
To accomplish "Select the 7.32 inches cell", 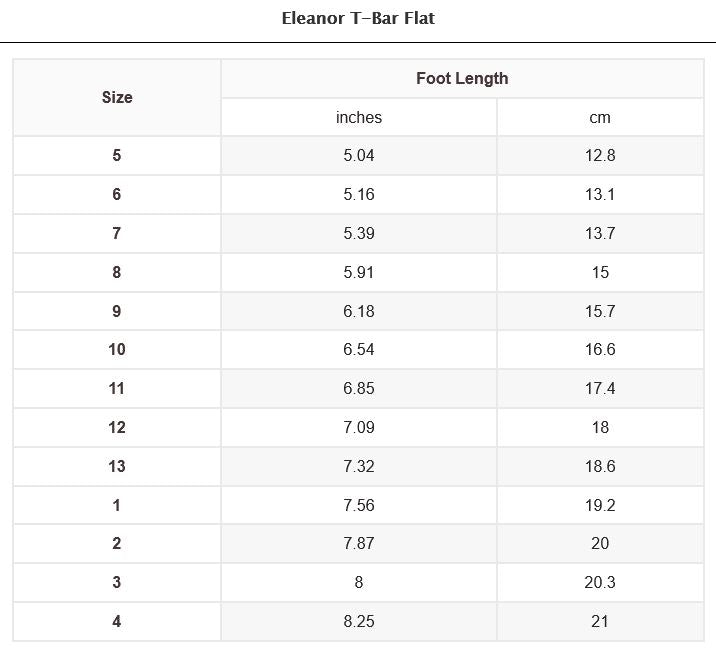I will pos(359,466).
